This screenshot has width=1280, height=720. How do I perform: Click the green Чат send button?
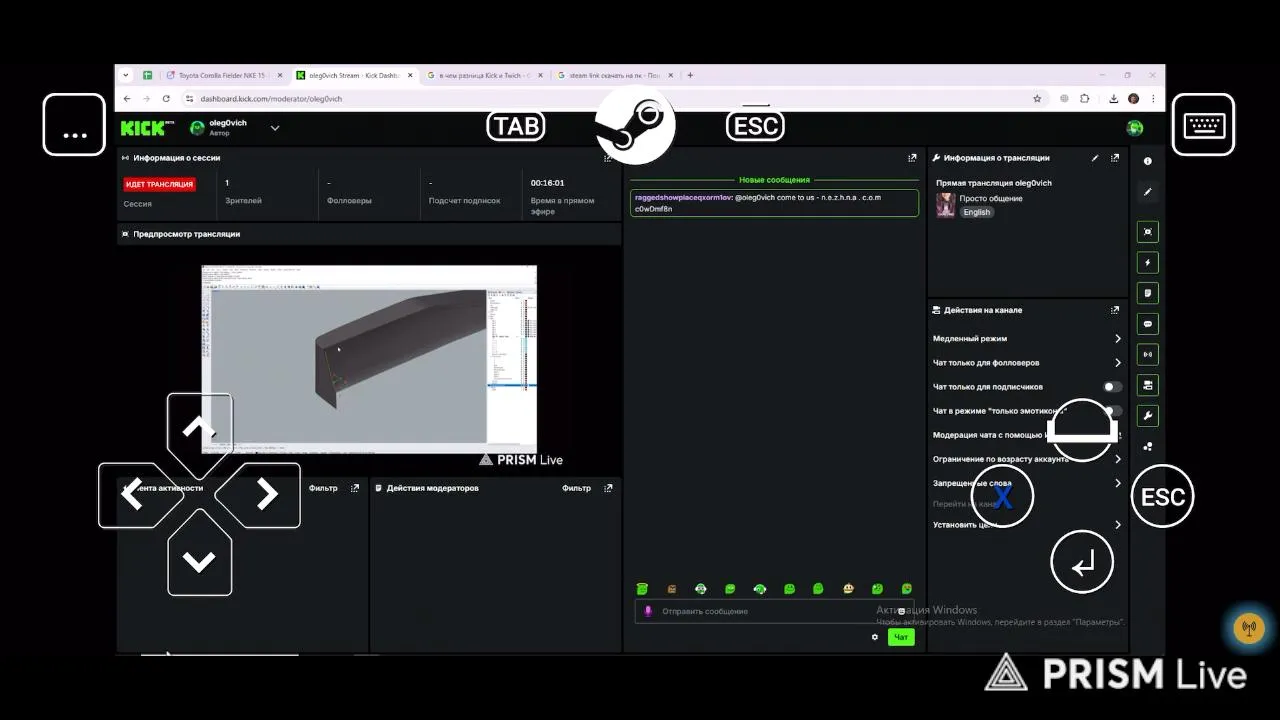pyautogui.click(x=901, y=637)
